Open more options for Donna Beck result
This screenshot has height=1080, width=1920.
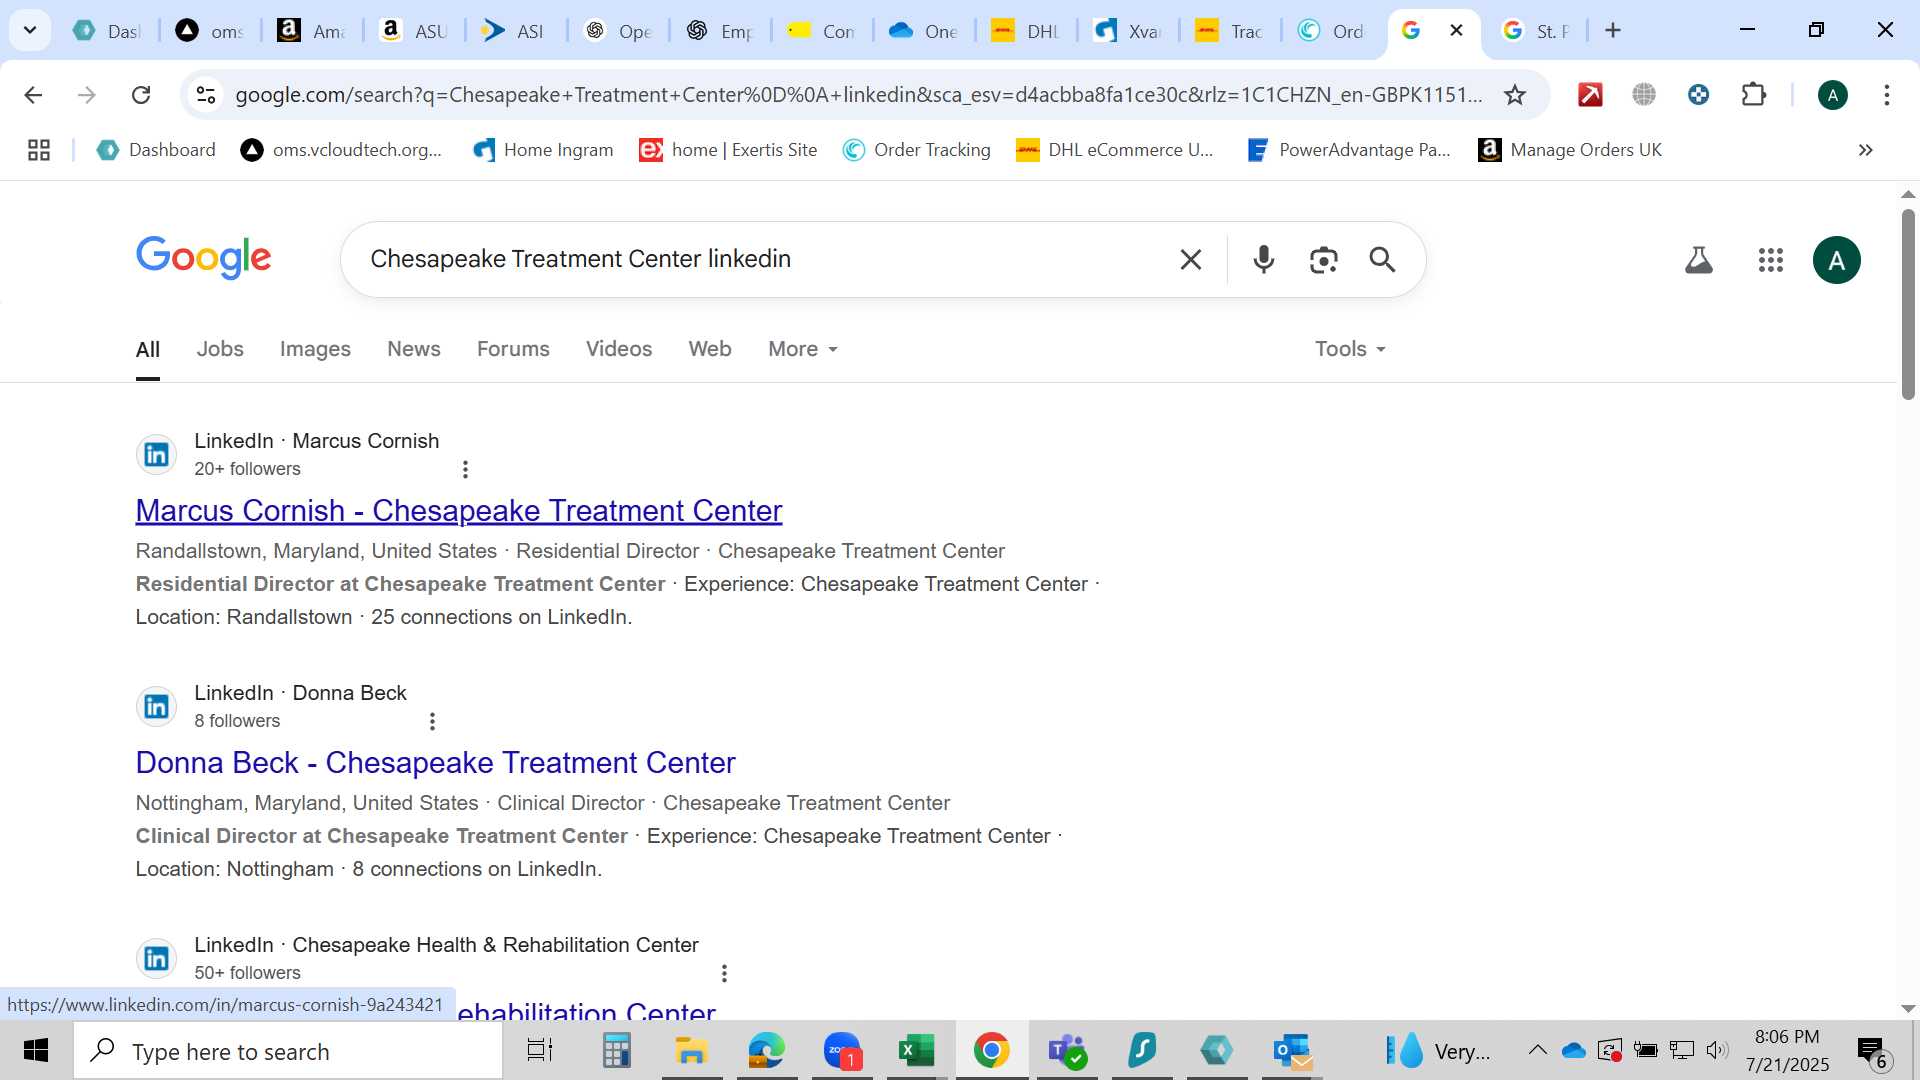[x=432, y=721]
